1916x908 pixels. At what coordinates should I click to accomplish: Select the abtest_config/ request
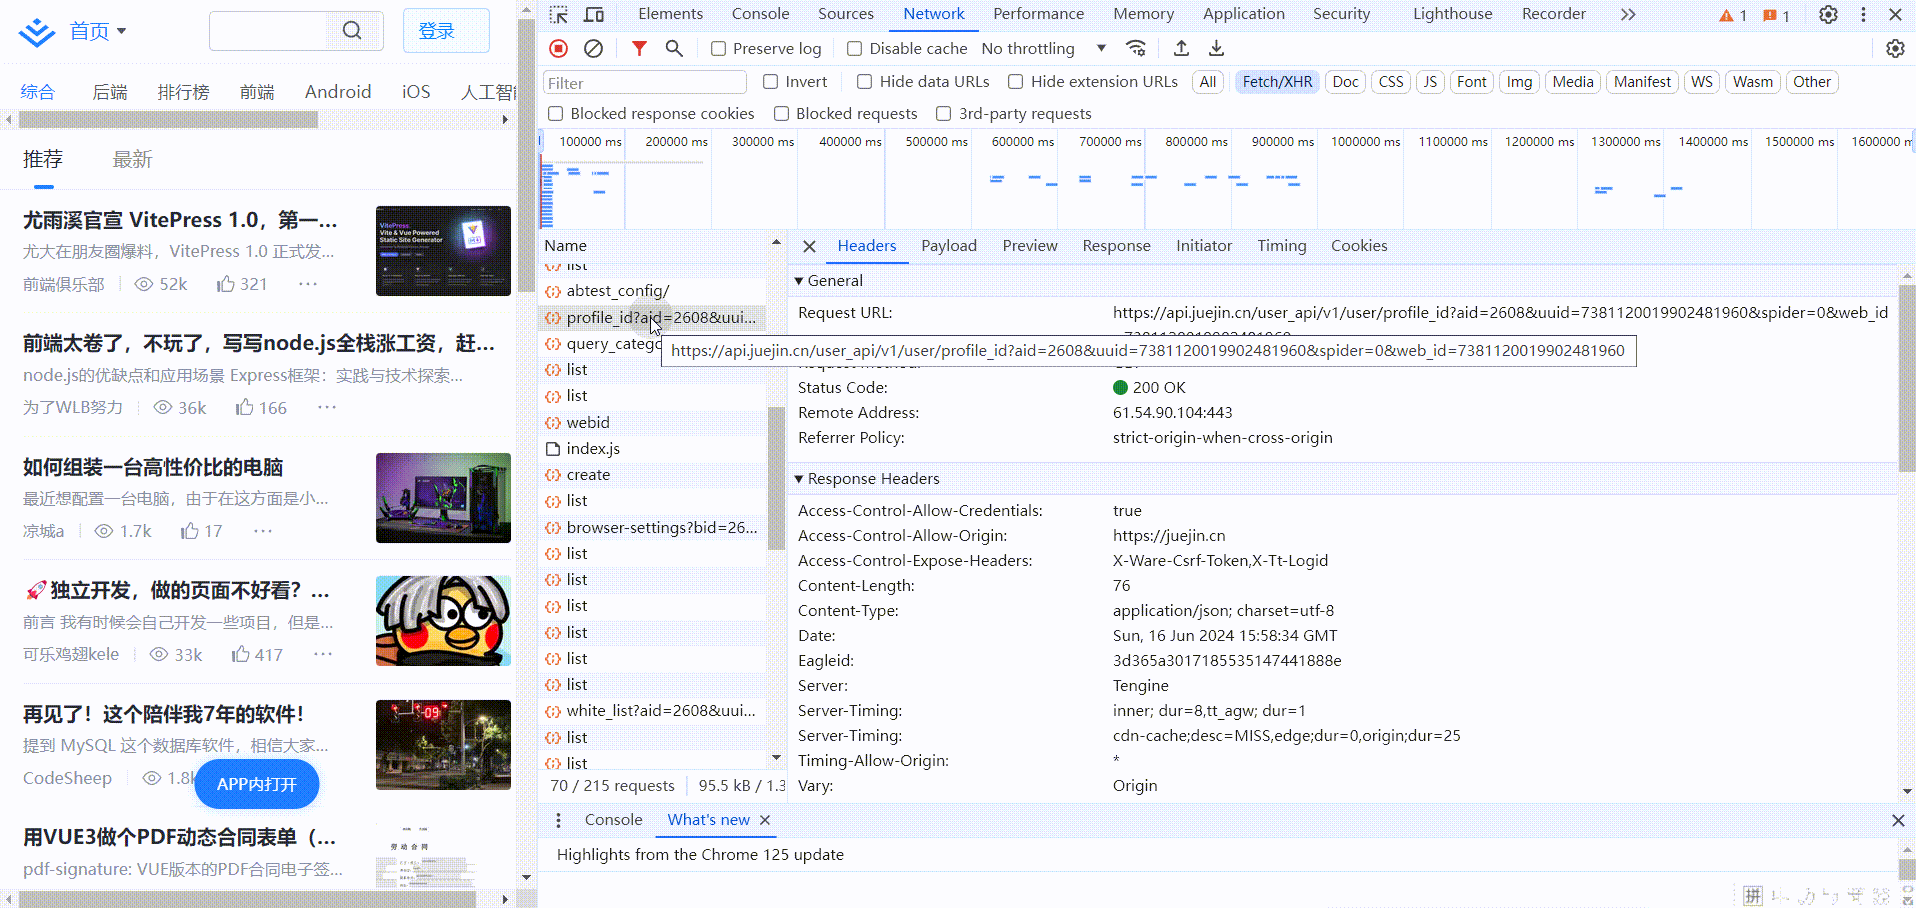[x=653, y=291]
